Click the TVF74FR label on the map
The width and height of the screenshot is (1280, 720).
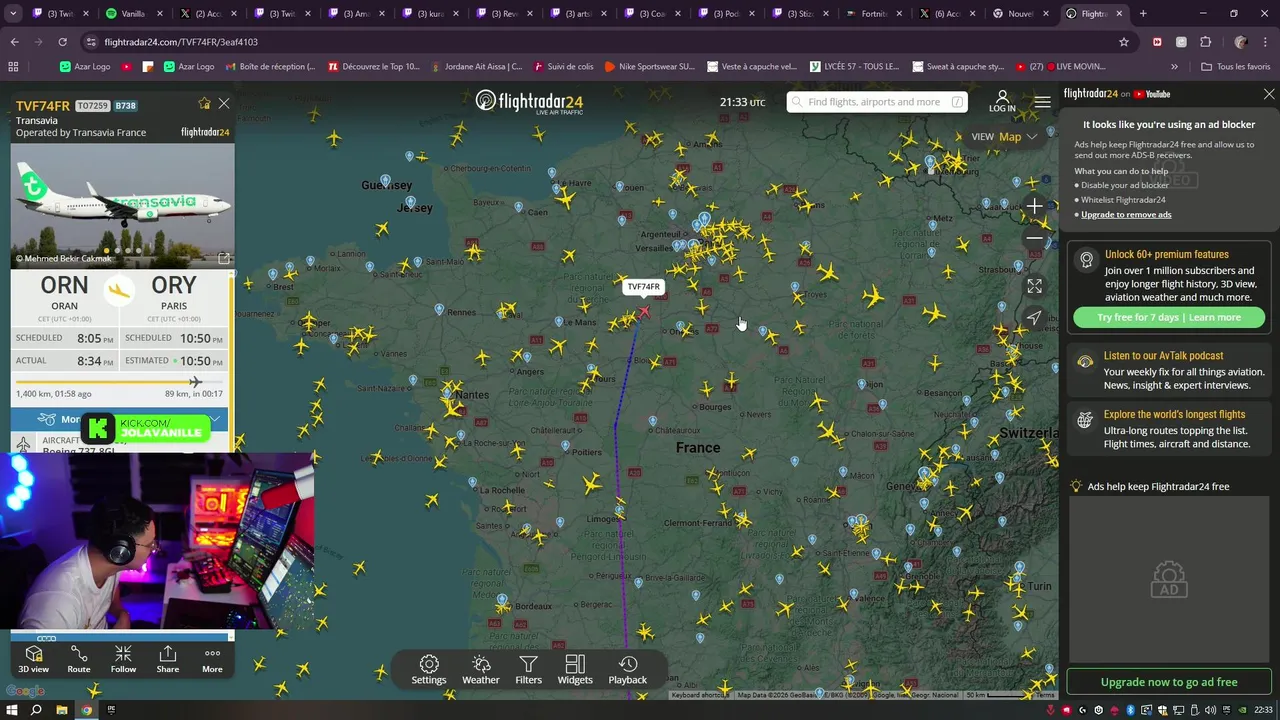644,287
